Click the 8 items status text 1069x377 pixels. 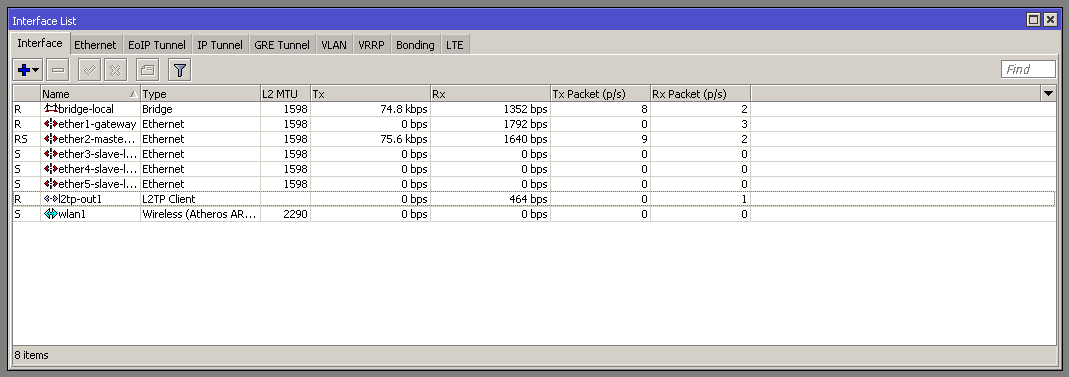point(31,355)
